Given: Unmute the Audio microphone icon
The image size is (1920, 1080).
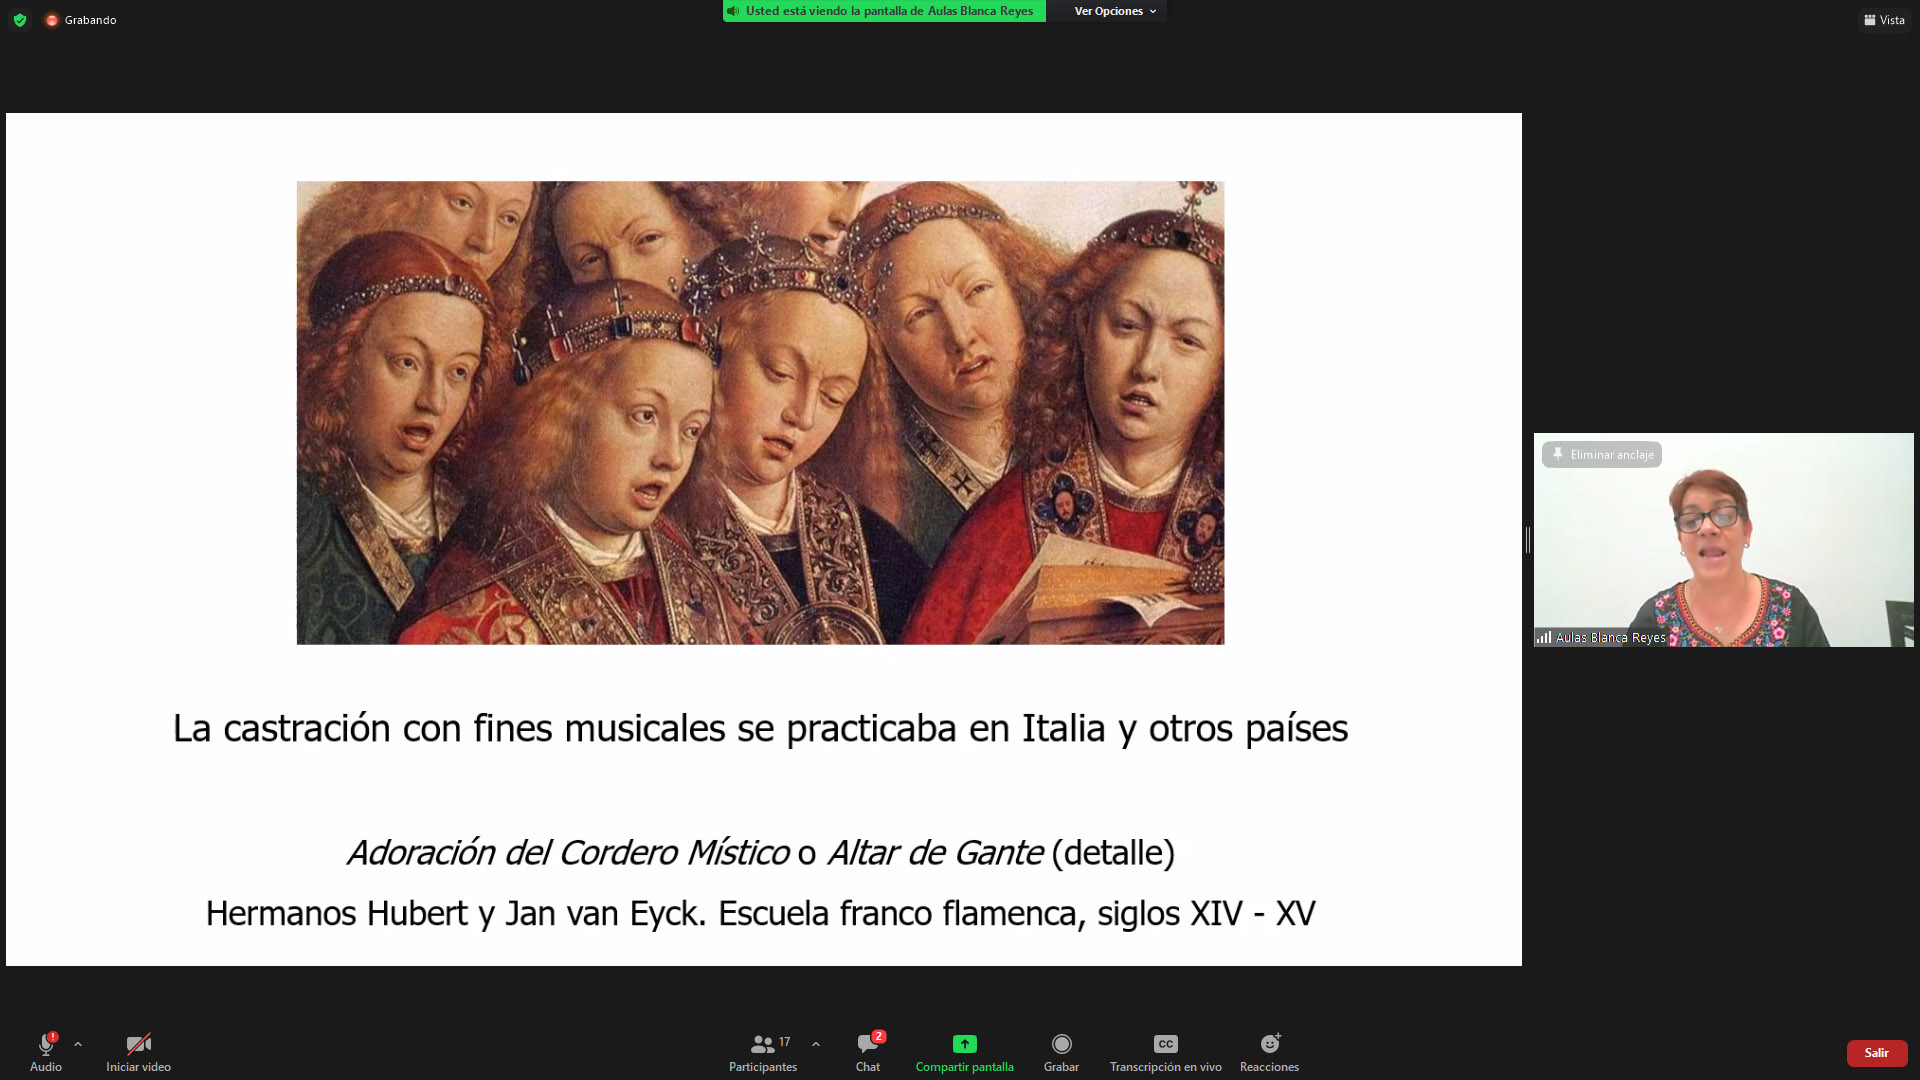Looking at the screenshot, I should pos(45,1046).
